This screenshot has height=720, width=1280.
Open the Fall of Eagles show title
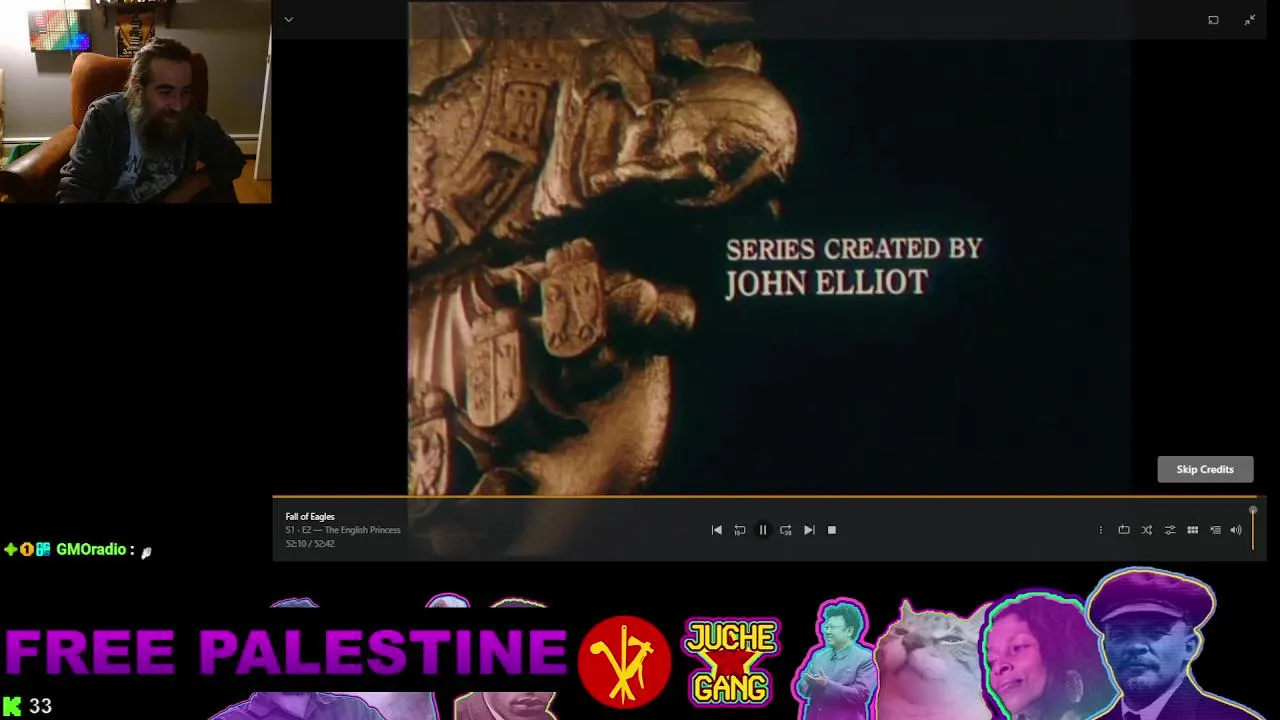pos(310,517)
